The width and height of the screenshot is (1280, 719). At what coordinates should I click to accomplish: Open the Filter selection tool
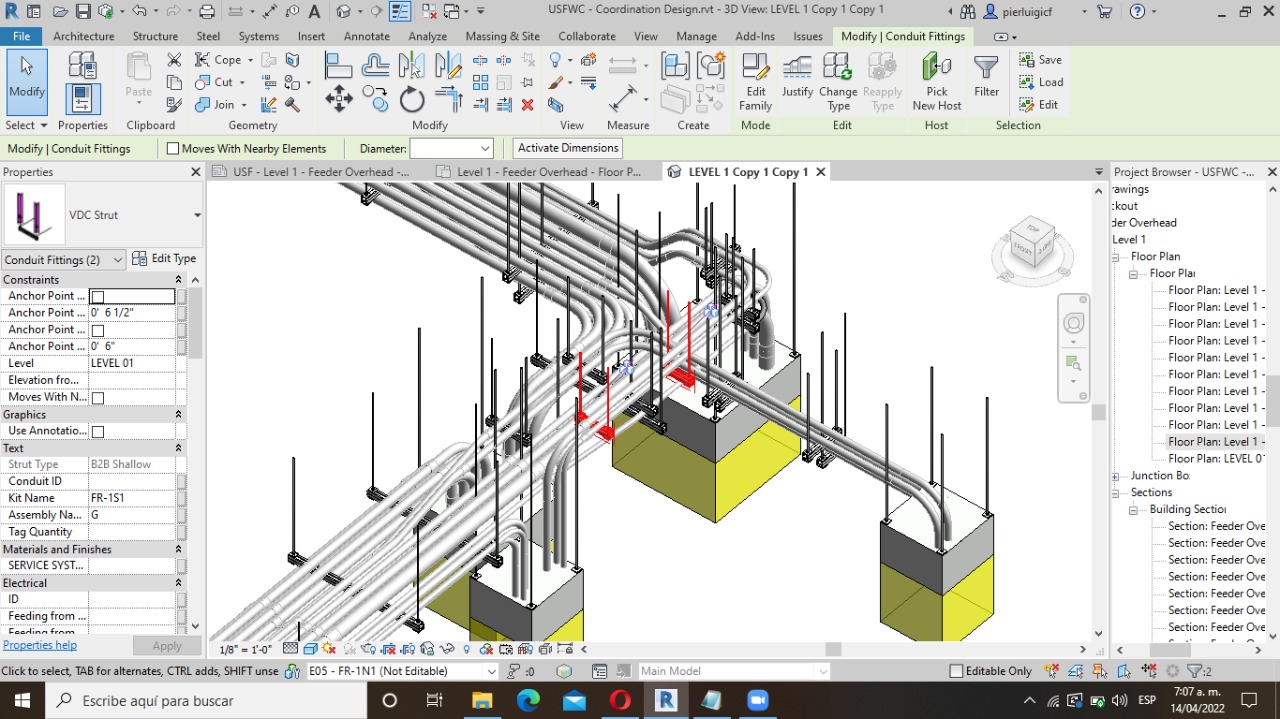coord(986,77)
